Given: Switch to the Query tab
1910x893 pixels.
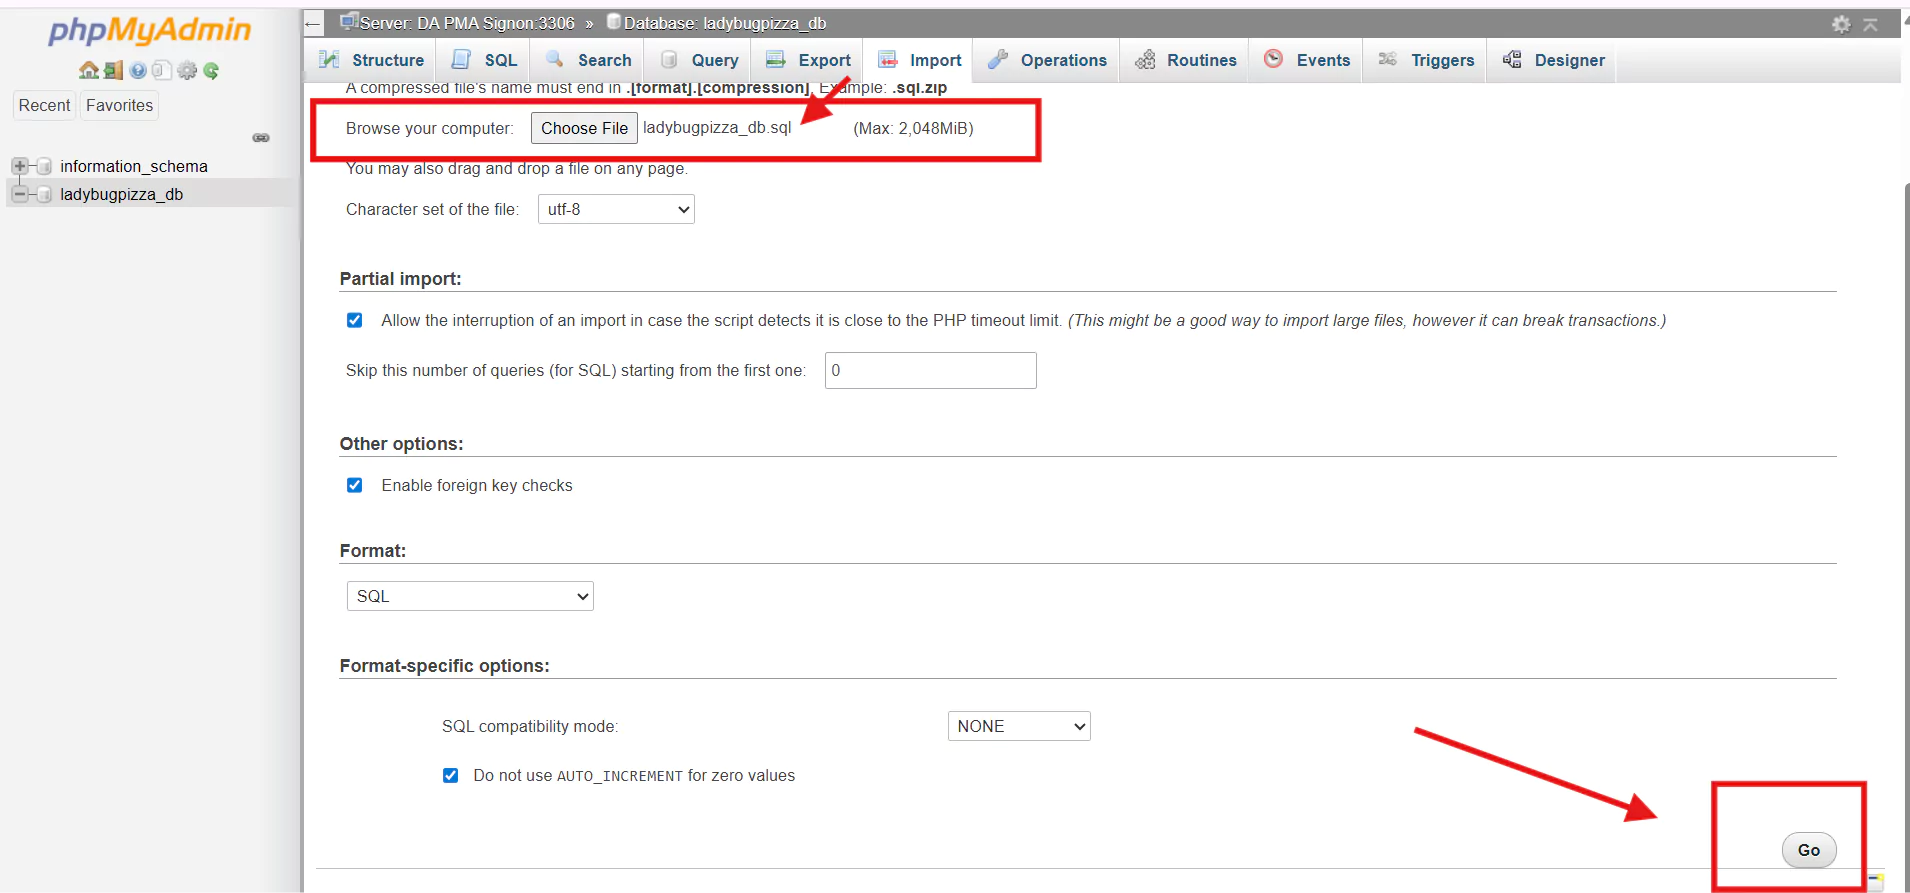Looking at the screenshot, I should pos(699,60).
